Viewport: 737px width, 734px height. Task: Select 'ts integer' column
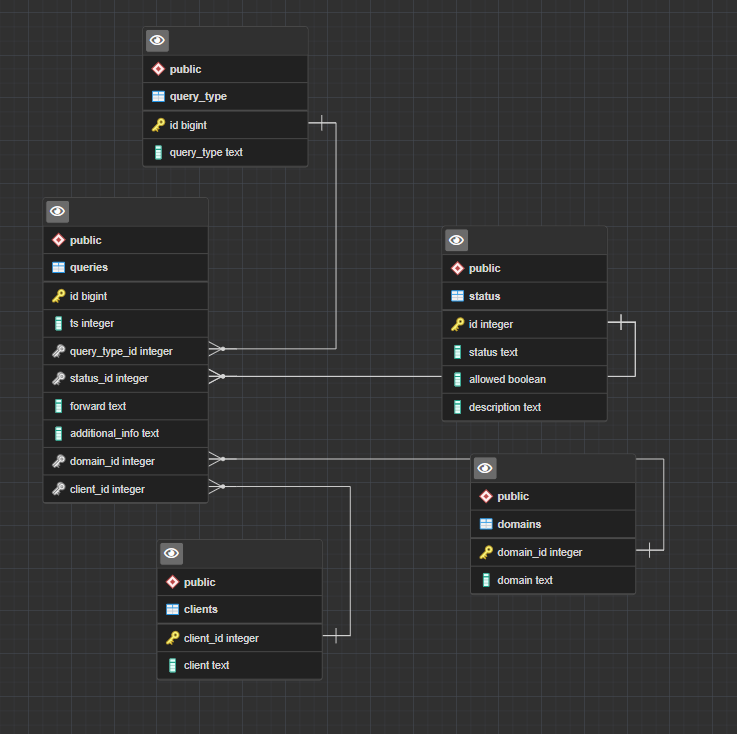(x=125, y=323)
